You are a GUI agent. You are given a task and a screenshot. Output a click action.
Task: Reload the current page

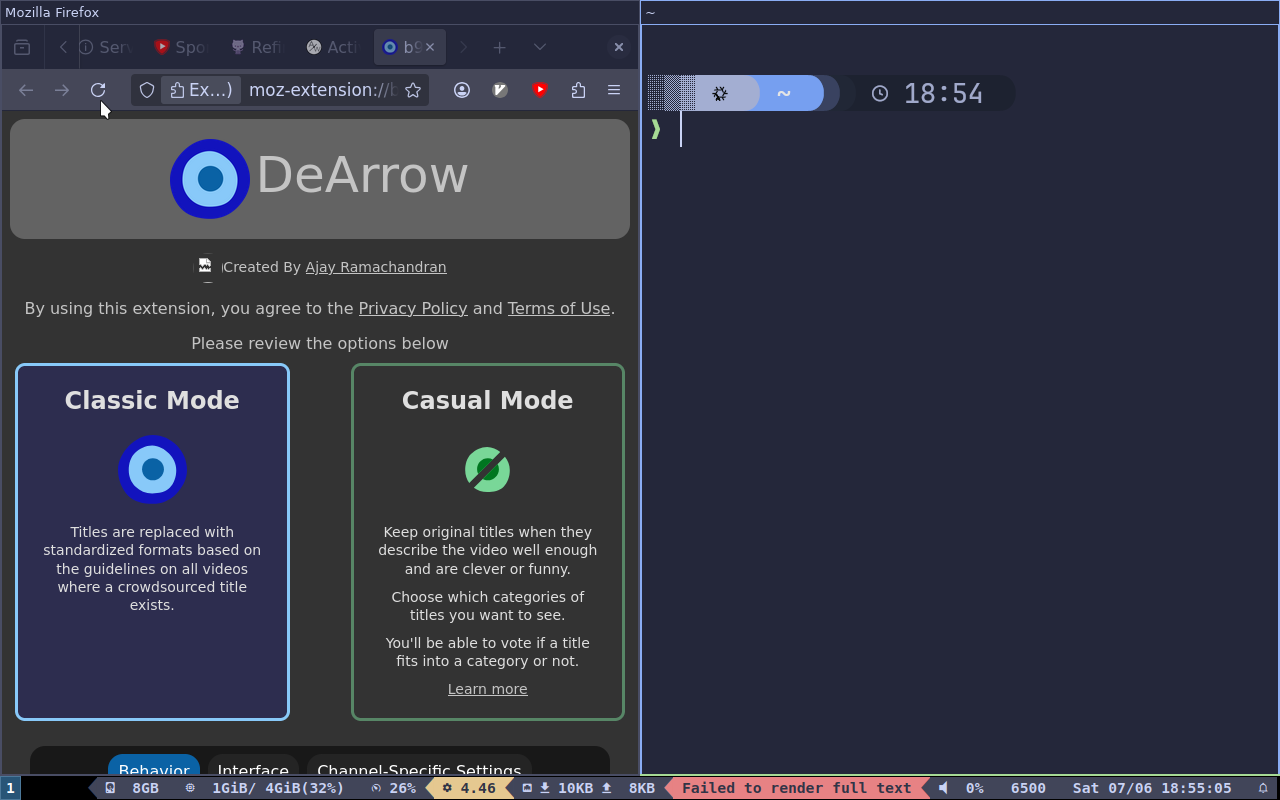pyautogui.click(x=98, y=90)
